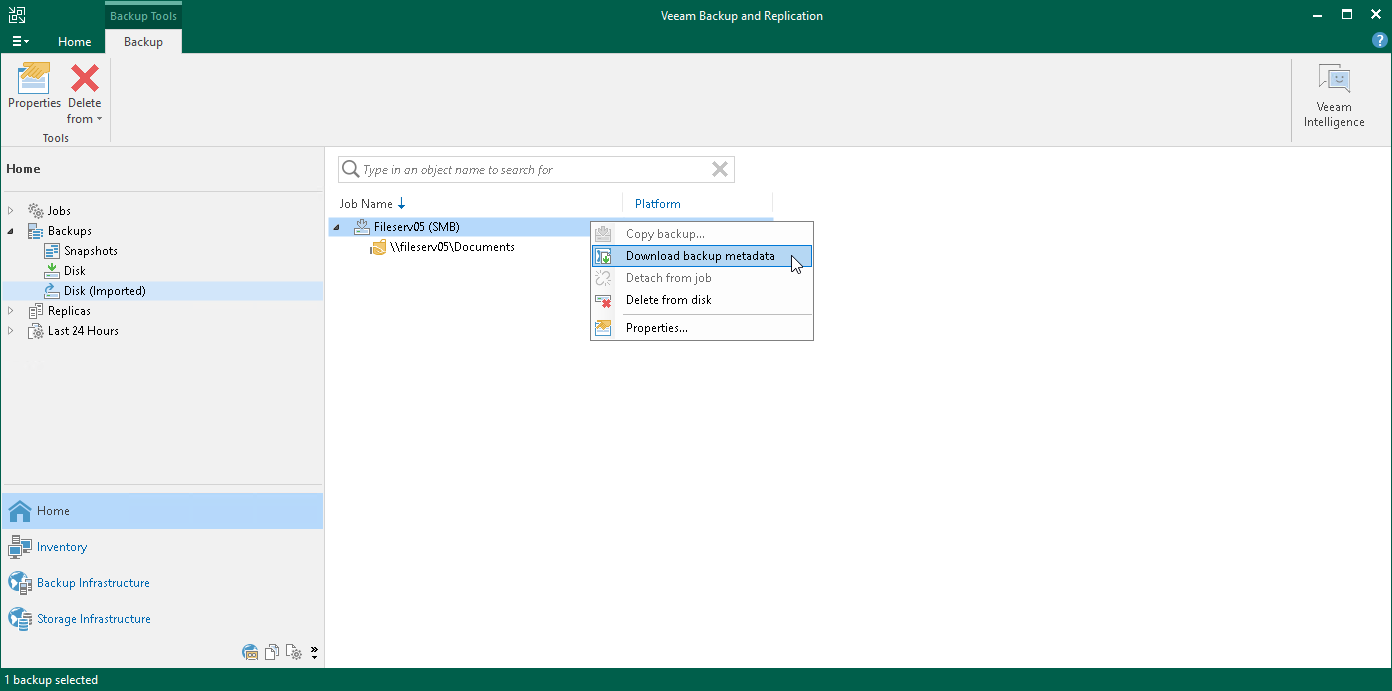The height and width of the screenshot is (691, 1392).
Task: Expand the Replicas node
Action: point(11,310)
